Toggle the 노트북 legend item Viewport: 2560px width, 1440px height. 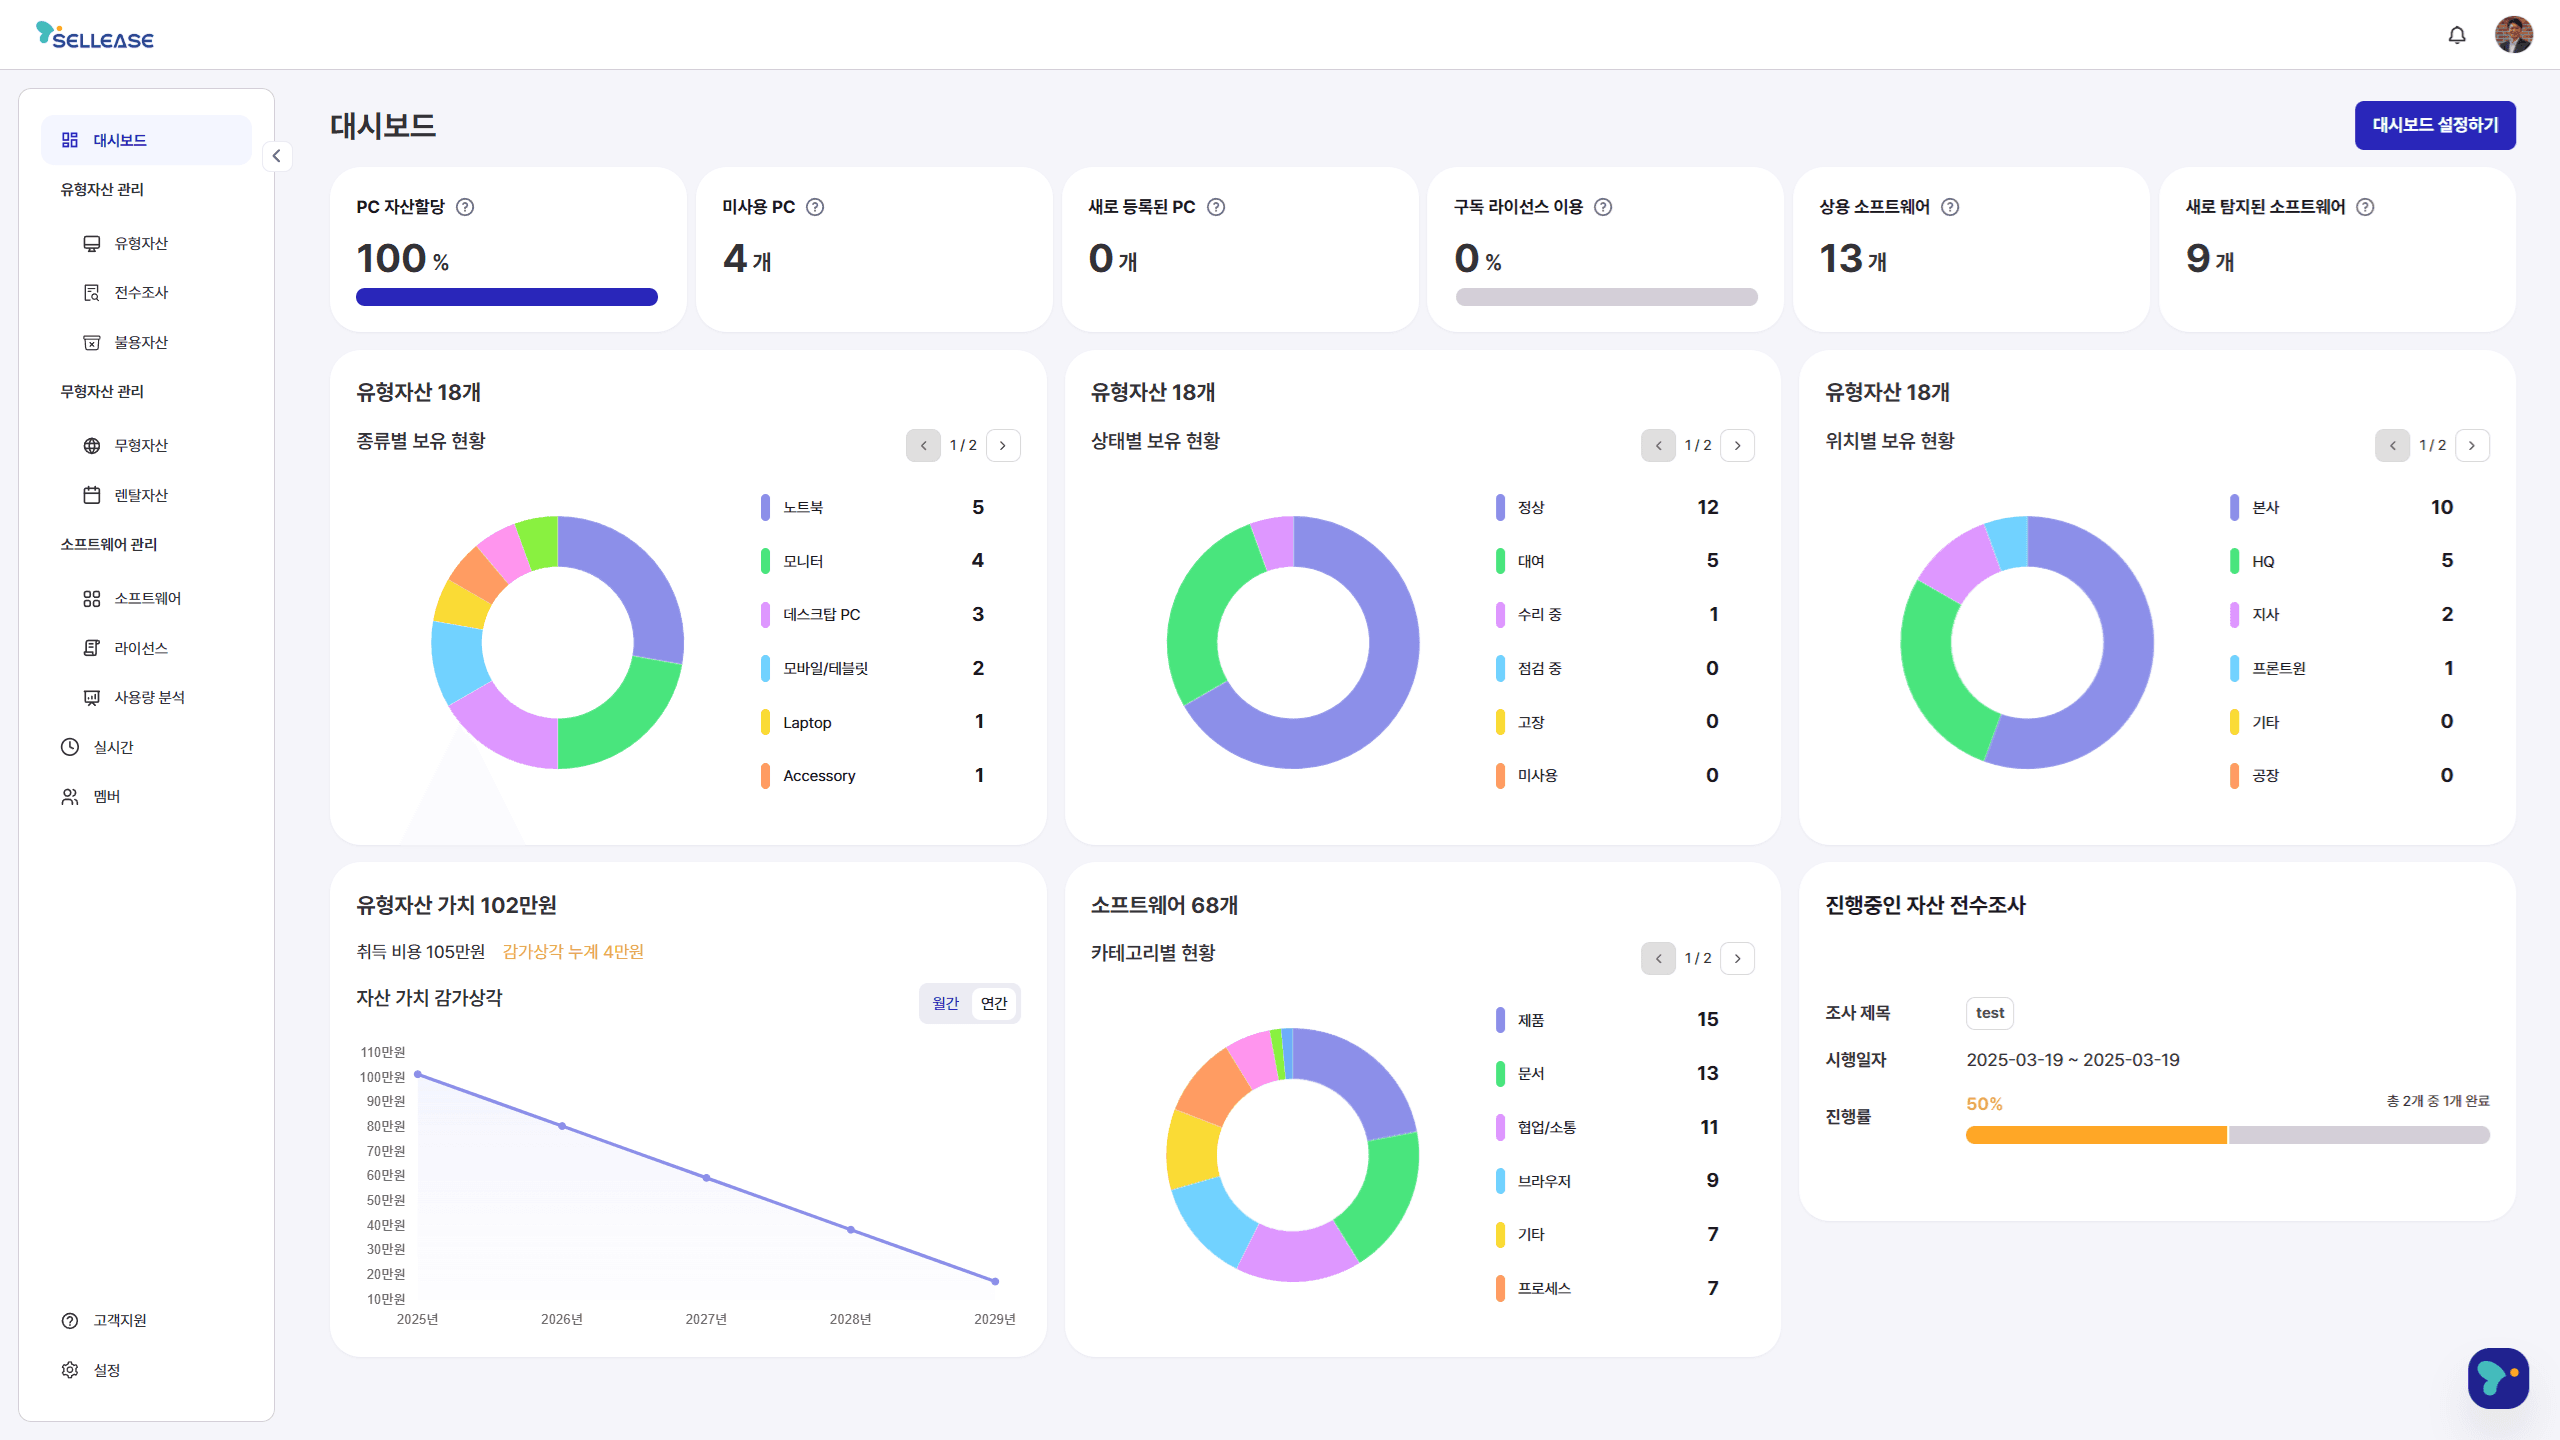pos(803,508)
